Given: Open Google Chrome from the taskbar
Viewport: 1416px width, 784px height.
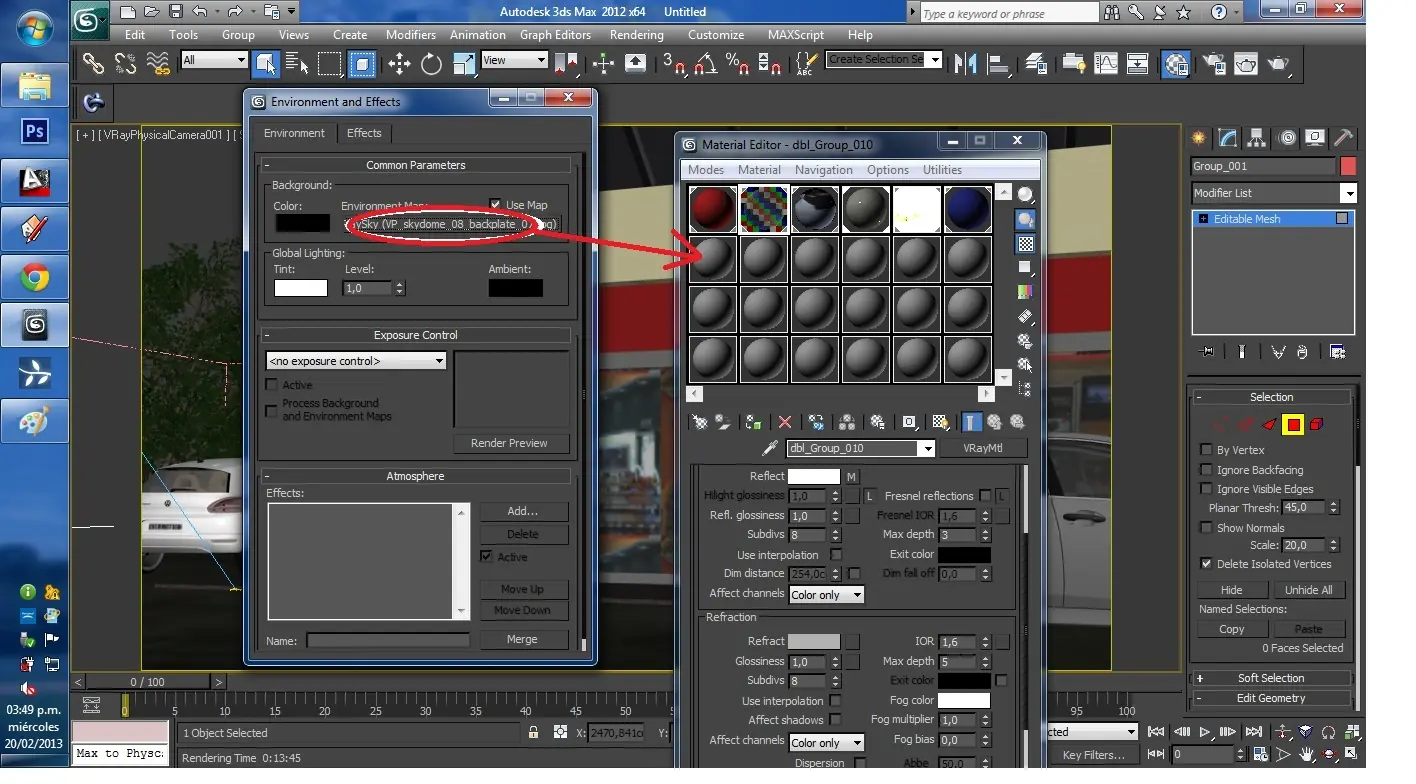Looking at the screenshot, I should pyautogui.click(x=36, y=277).
